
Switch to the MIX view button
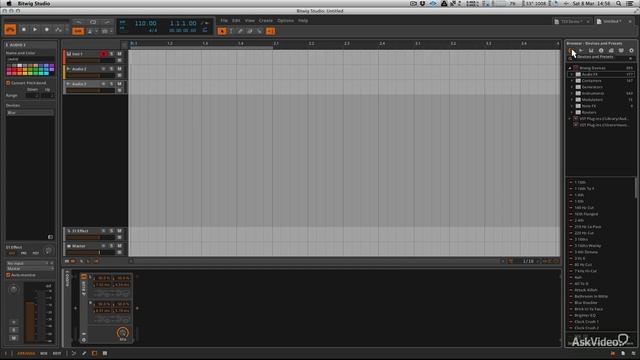tap(44, 353)
